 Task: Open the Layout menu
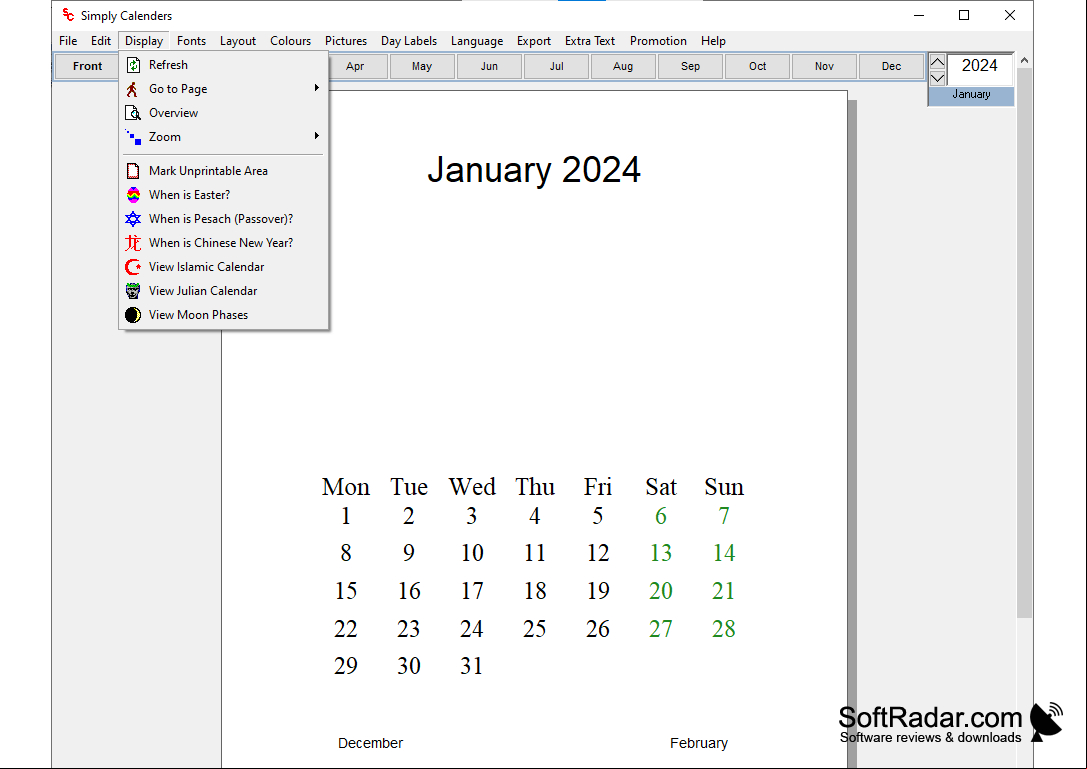(238, 41)
